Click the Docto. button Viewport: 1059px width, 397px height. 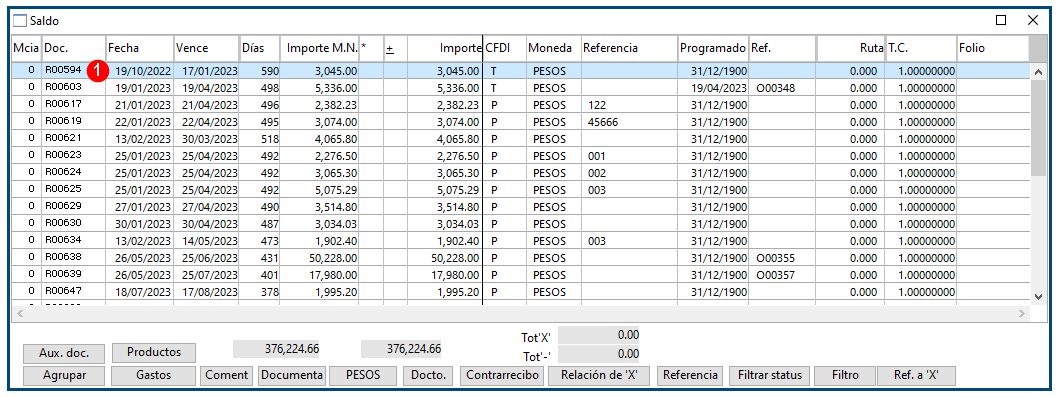(428, 375)
